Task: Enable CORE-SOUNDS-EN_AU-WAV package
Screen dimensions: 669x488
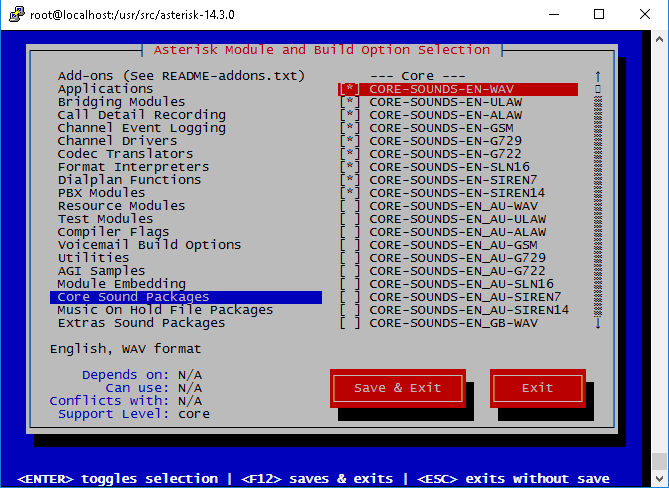Action: point(350,206)
